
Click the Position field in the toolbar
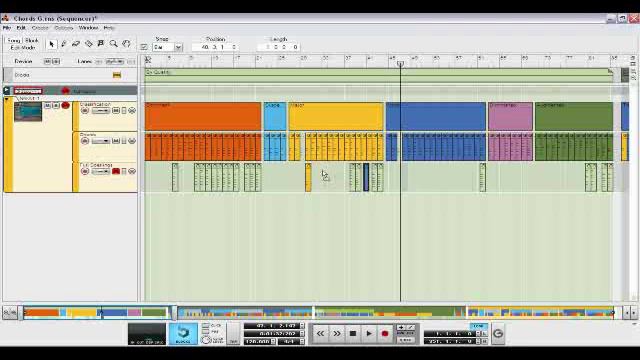[215, 47]
